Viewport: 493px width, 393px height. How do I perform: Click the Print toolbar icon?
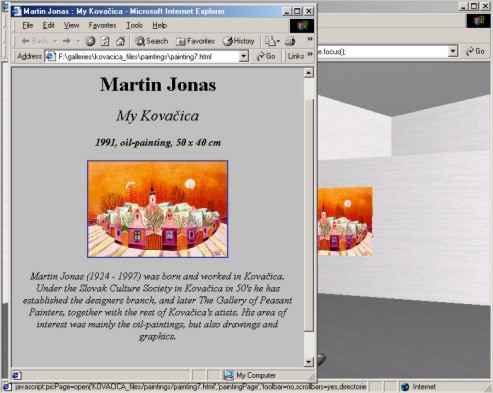pyautogui.click(x=290, y=41)
